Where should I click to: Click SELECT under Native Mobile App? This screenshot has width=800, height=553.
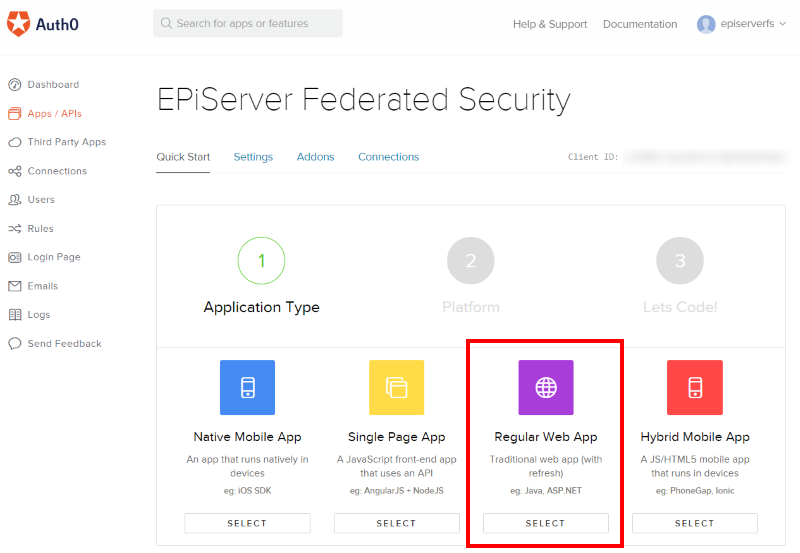[247, 523]
